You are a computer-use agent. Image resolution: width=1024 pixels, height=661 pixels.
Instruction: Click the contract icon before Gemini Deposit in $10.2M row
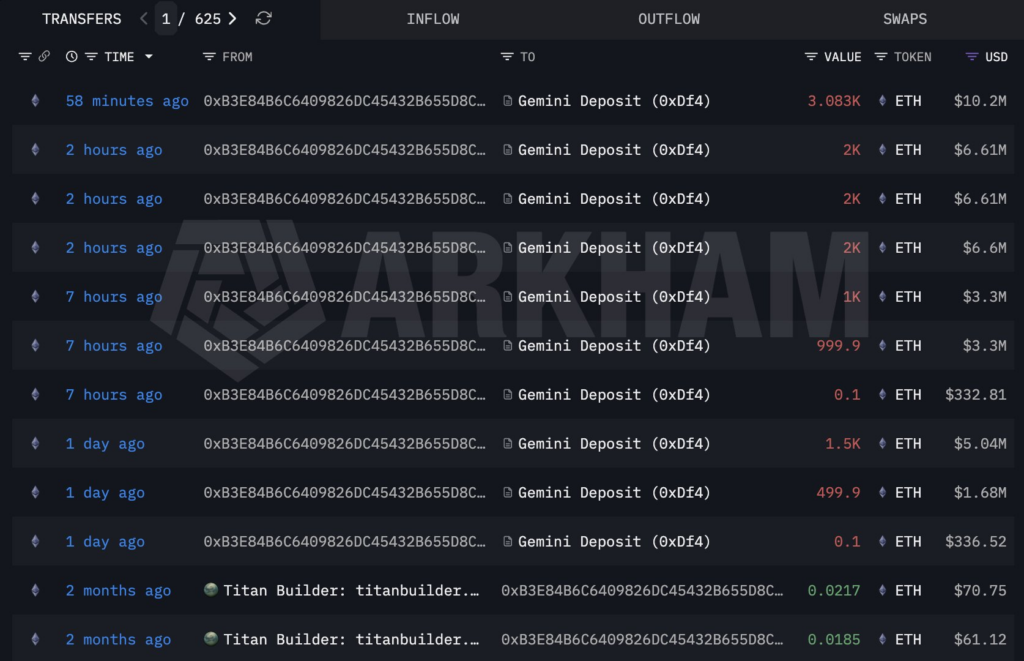[507, 101]
